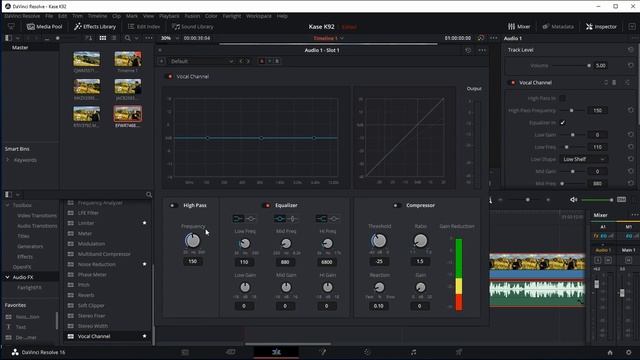Viewport: 640px width, 360px height.
Task: Open Default preset dropdown
Action: point(202,61)
